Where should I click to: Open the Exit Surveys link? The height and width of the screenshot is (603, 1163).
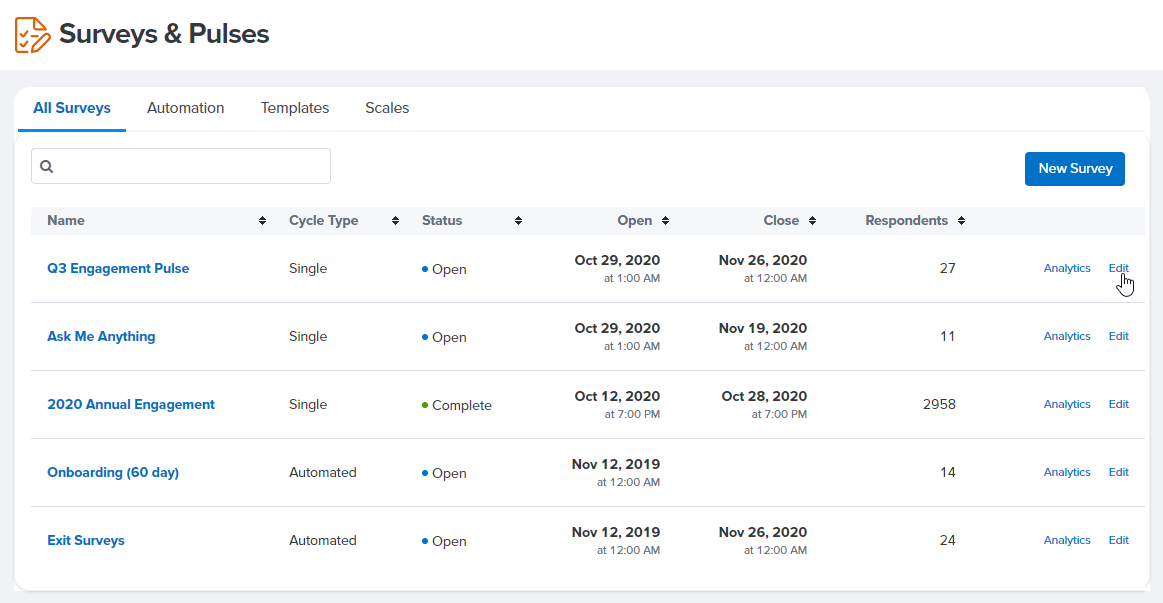point(86,541)
